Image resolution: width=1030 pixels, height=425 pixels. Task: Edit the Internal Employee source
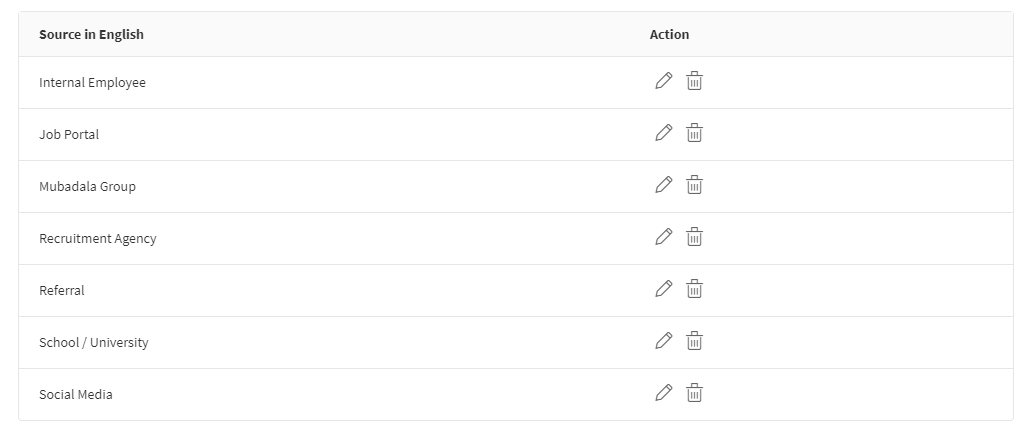663,81
